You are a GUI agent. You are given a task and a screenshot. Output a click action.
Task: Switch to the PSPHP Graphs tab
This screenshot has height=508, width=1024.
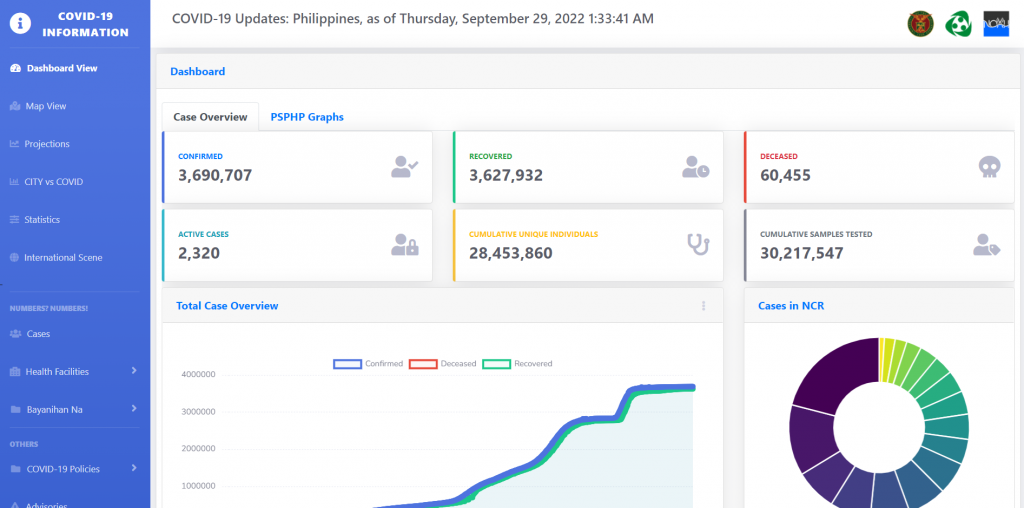(307, 118)
